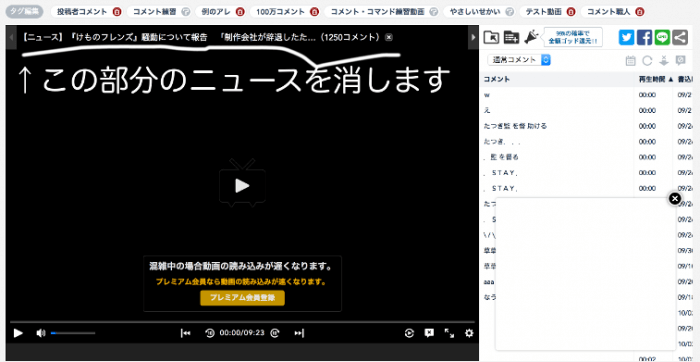
Task: Switch the player to fullscreen
Action: 449,333
